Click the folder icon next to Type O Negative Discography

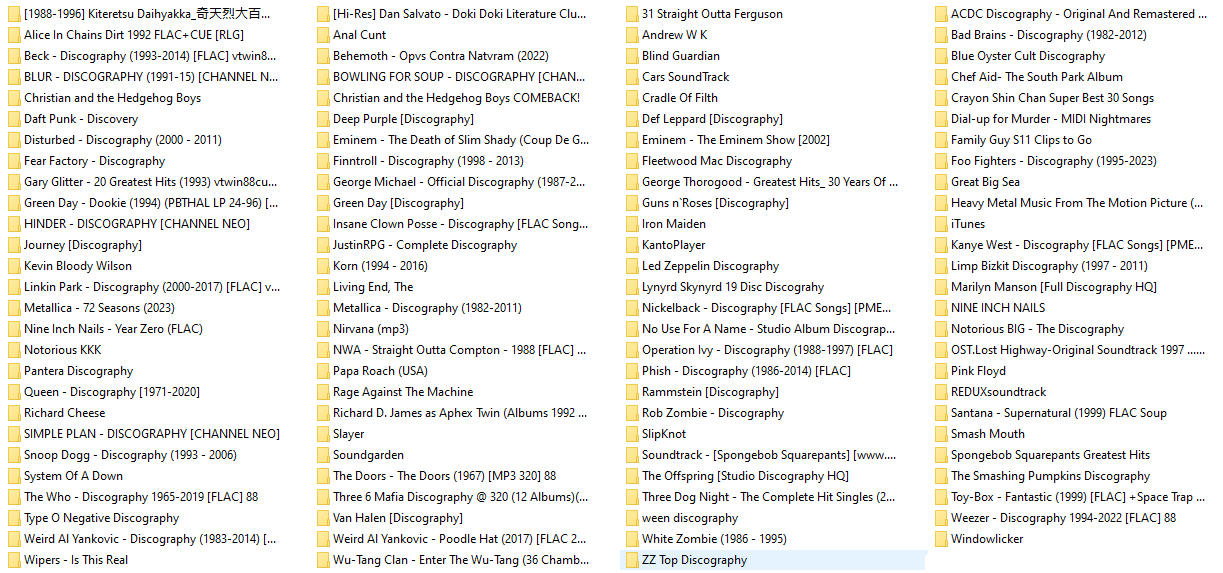pos(13,518)
